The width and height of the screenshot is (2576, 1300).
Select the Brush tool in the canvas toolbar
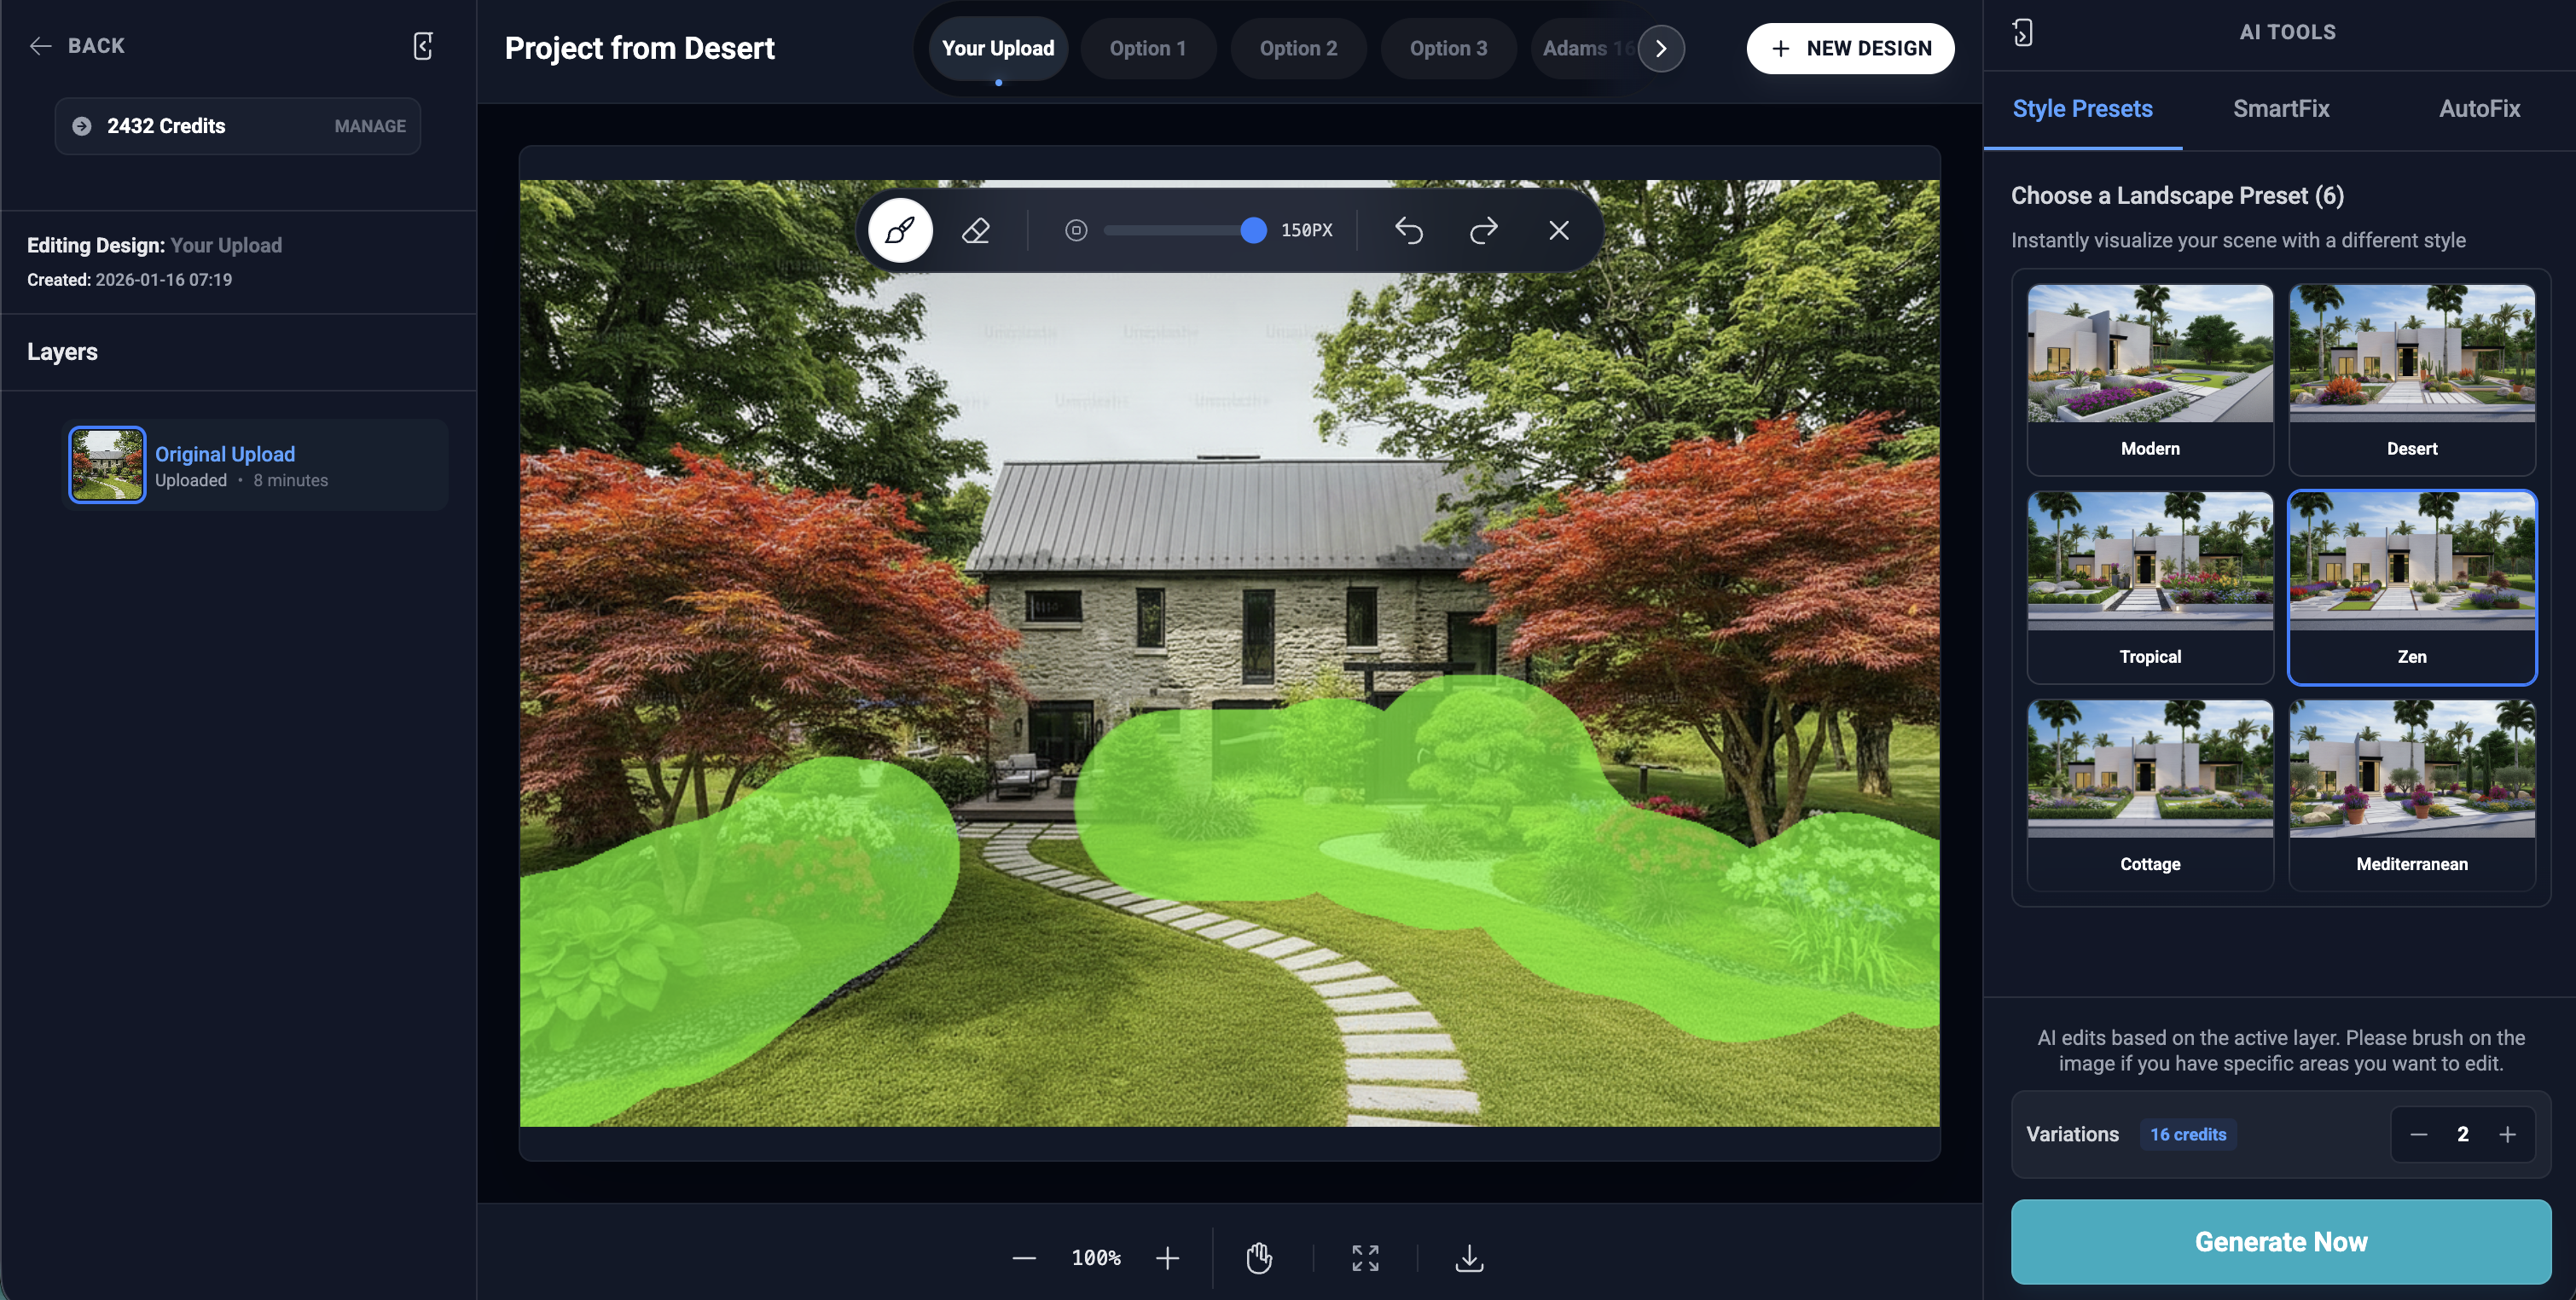click(x=899, y=230)
